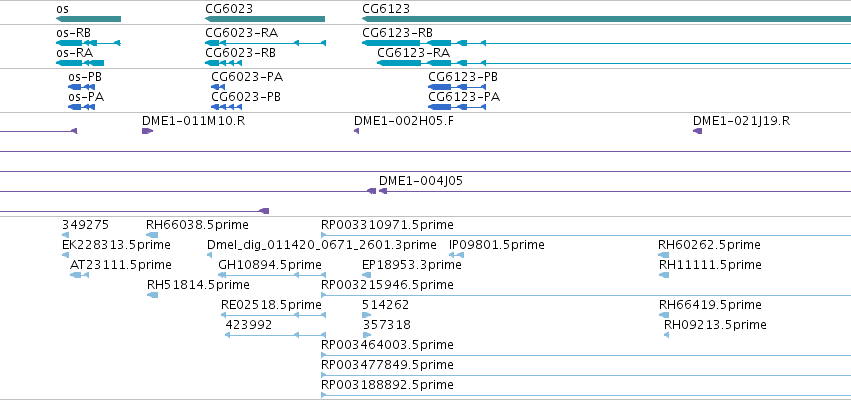The height and width of the screenshot is (400, 851).
Task: Select the CG6123-PA protein feature
Action: (457, 107)
